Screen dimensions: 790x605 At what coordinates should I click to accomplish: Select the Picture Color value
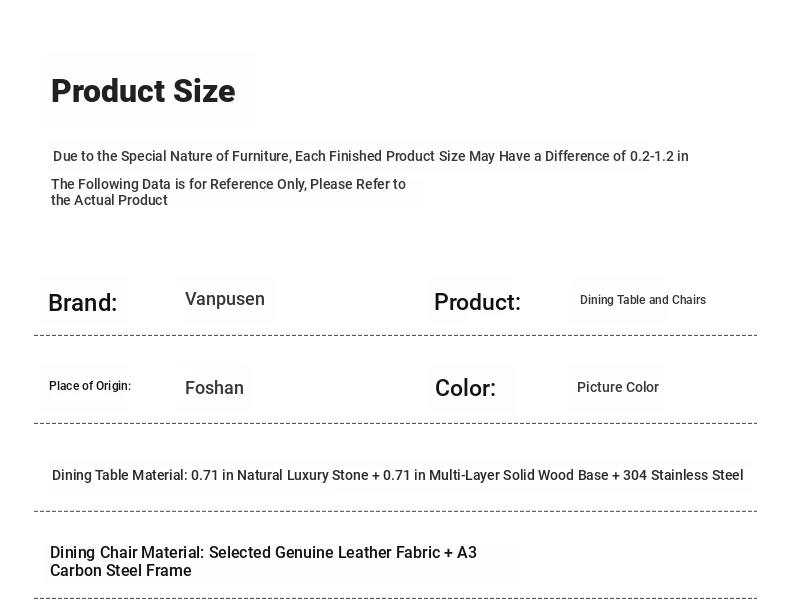[618, 387]
